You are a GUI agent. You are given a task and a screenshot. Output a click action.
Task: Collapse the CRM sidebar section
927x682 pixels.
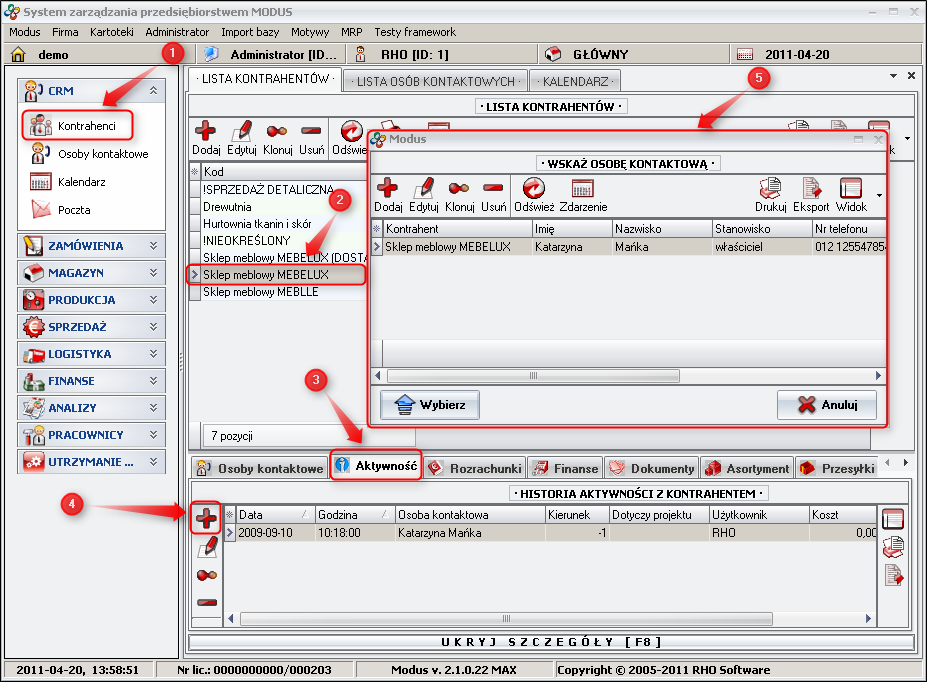click(153, 91)
